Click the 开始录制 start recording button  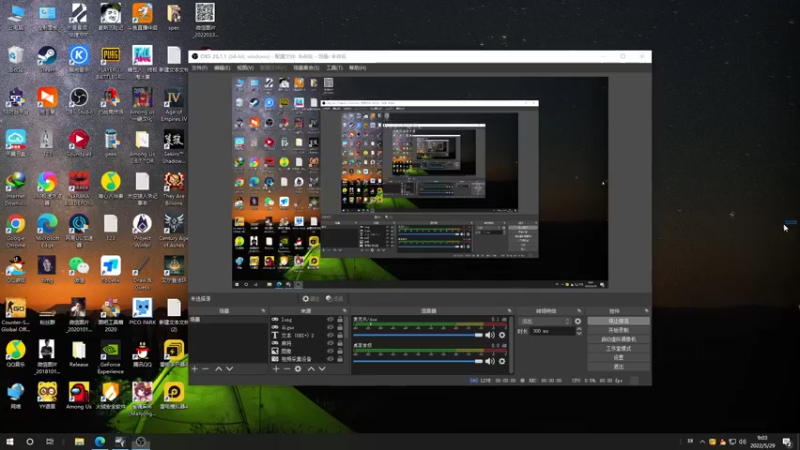pos(618,330)
